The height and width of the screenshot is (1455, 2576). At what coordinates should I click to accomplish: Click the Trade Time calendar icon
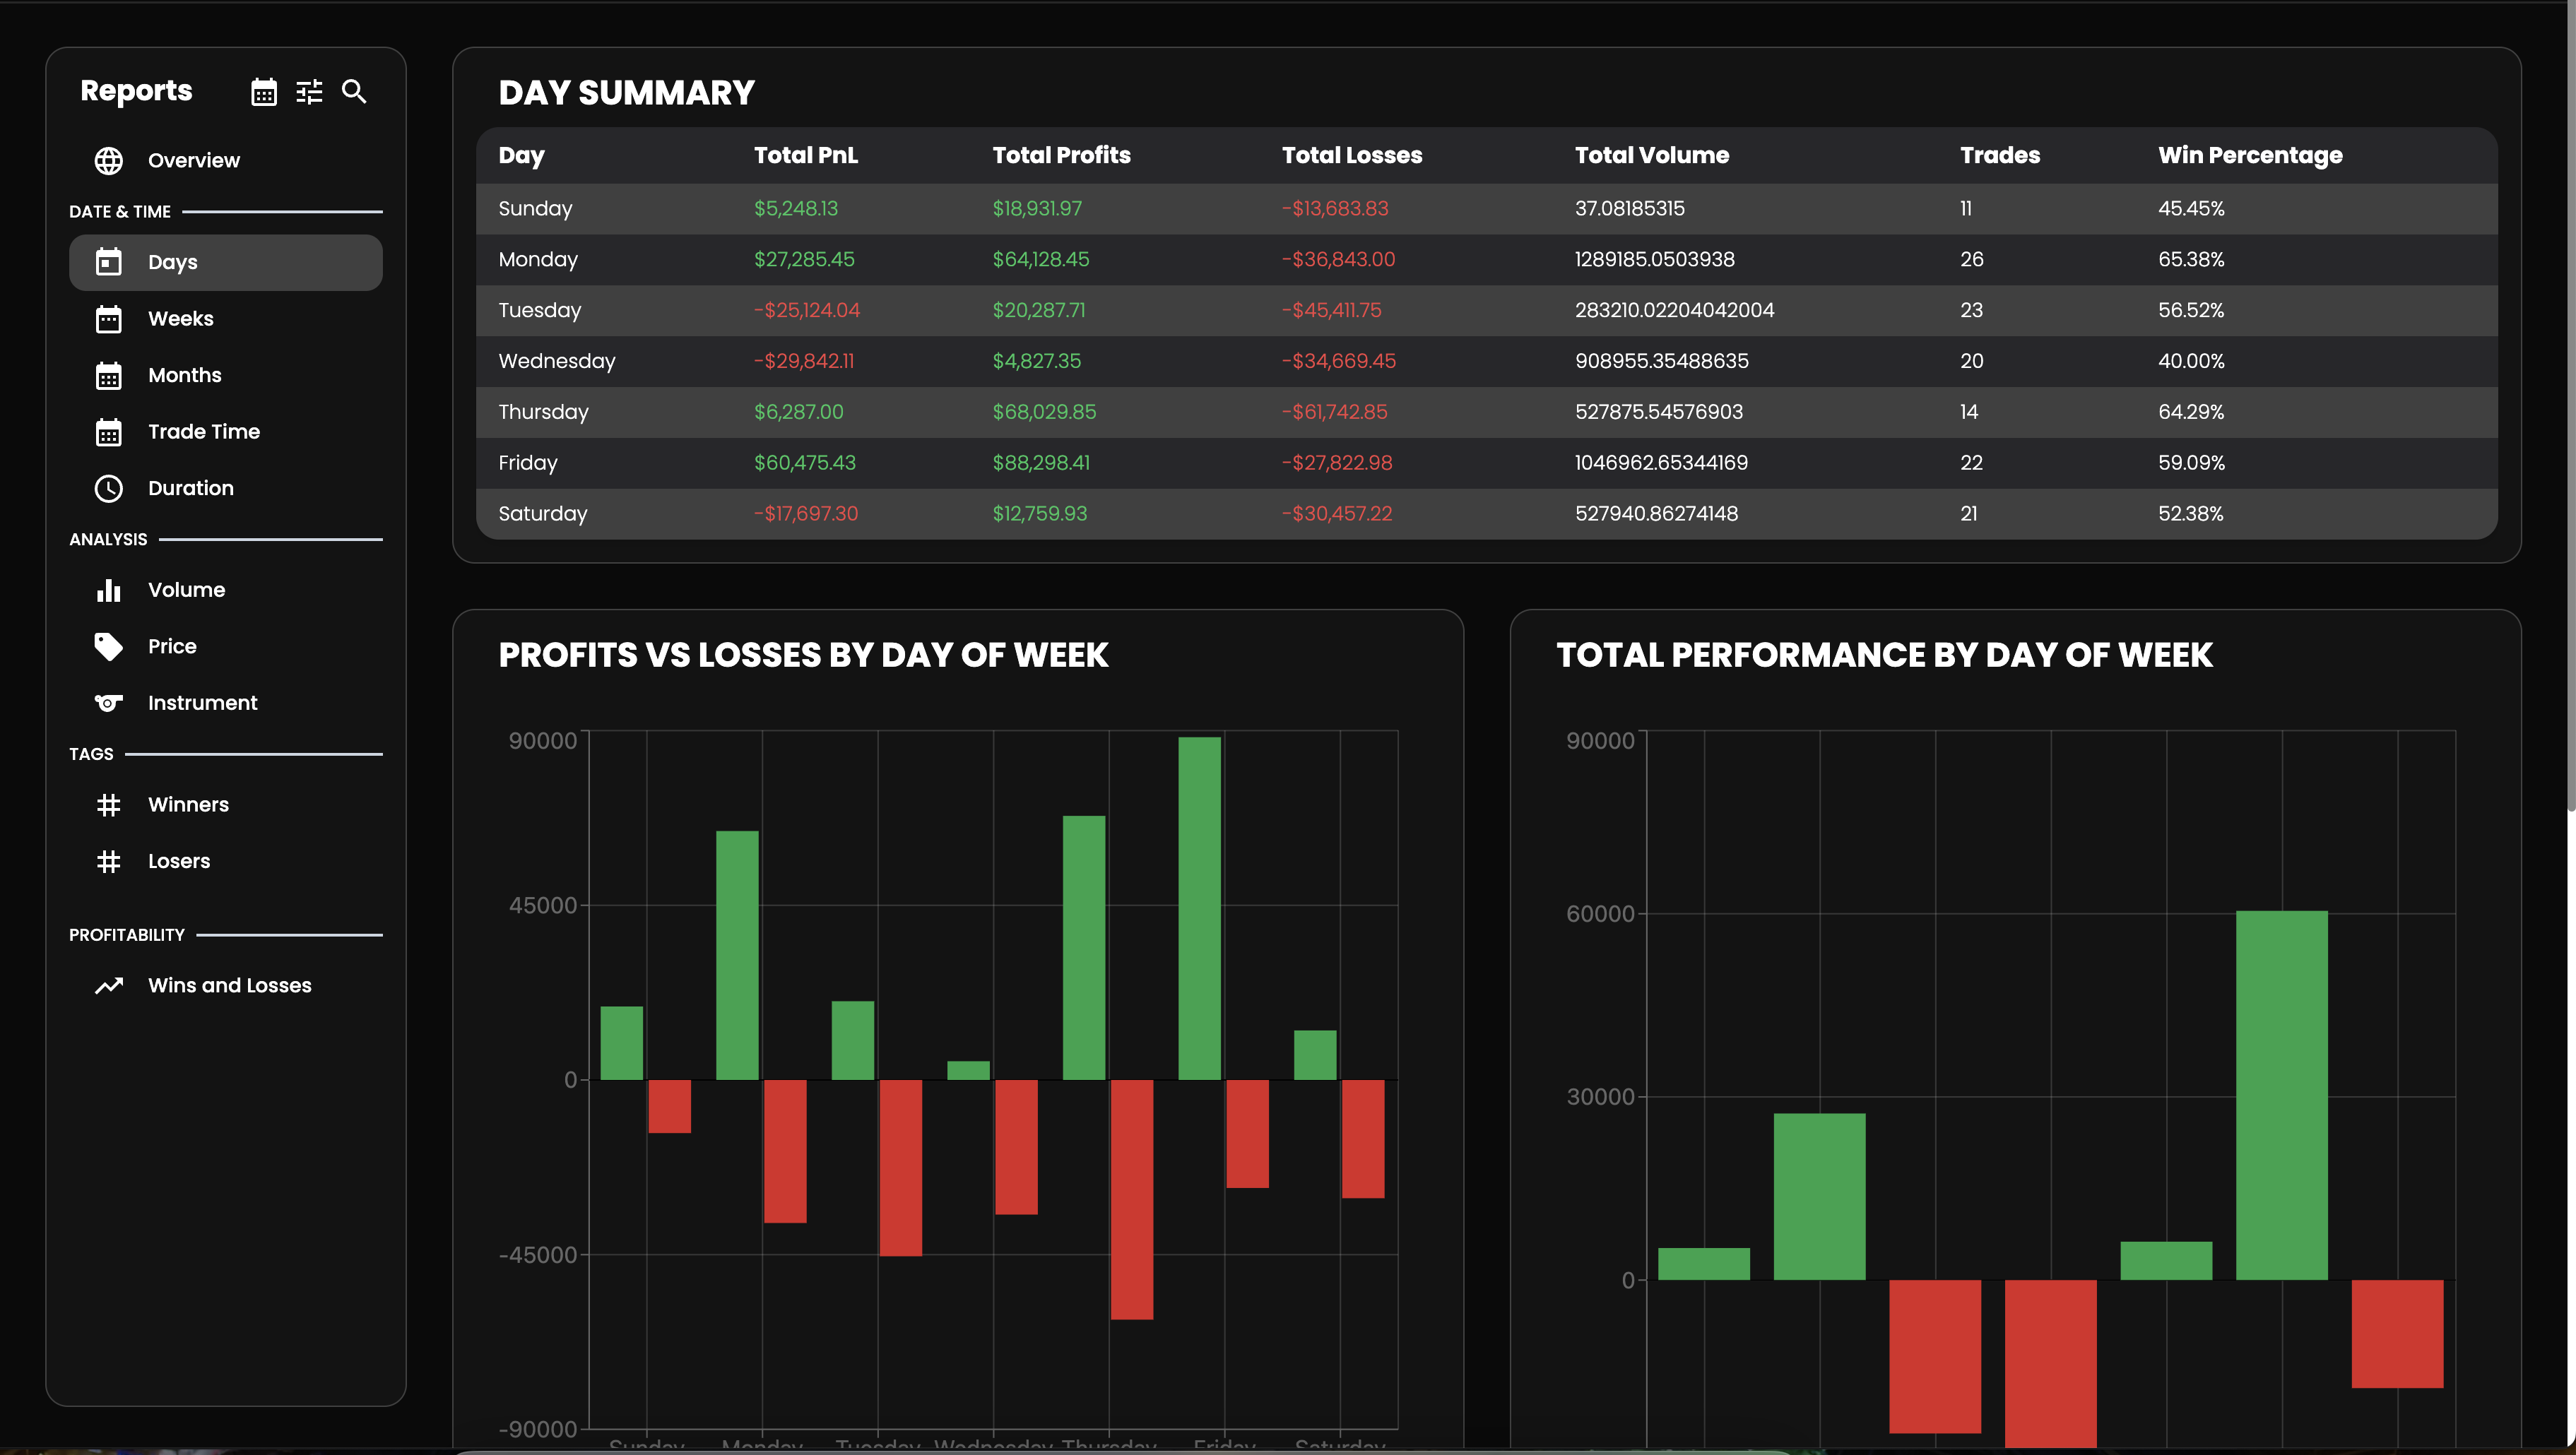click(108, 431)
